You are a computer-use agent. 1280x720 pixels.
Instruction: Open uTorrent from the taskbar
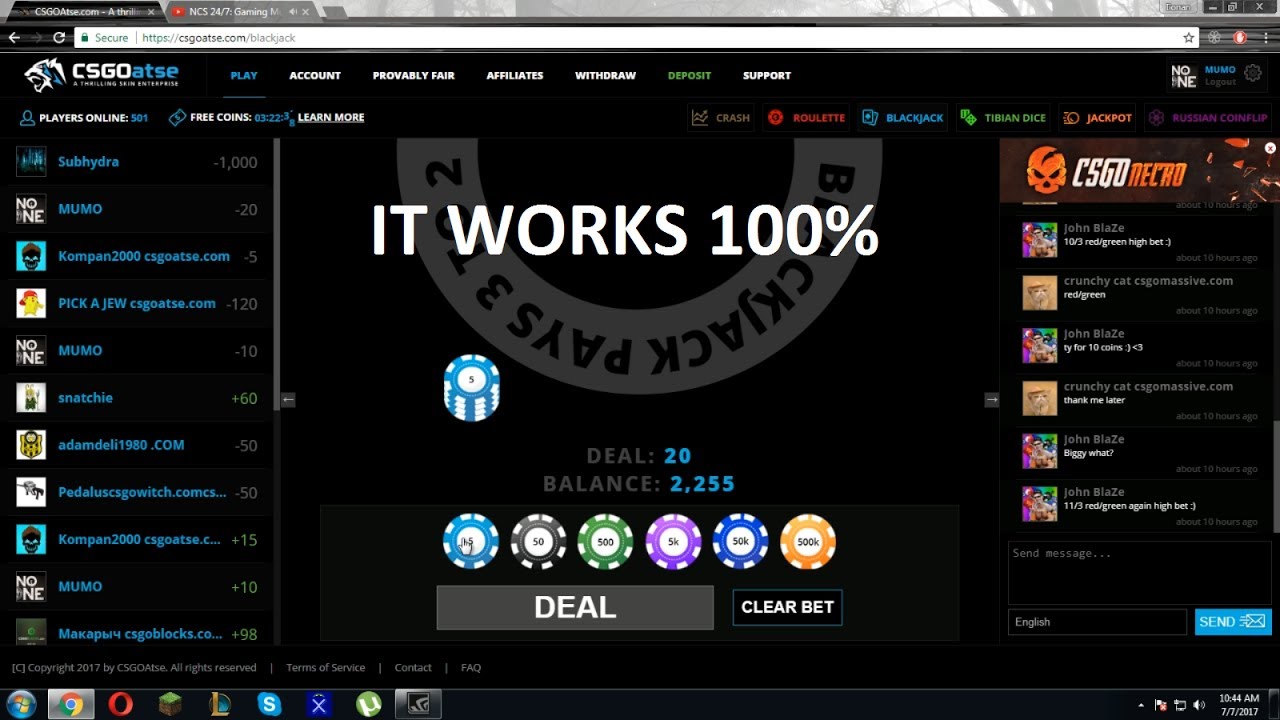click(x=369, y=704)
